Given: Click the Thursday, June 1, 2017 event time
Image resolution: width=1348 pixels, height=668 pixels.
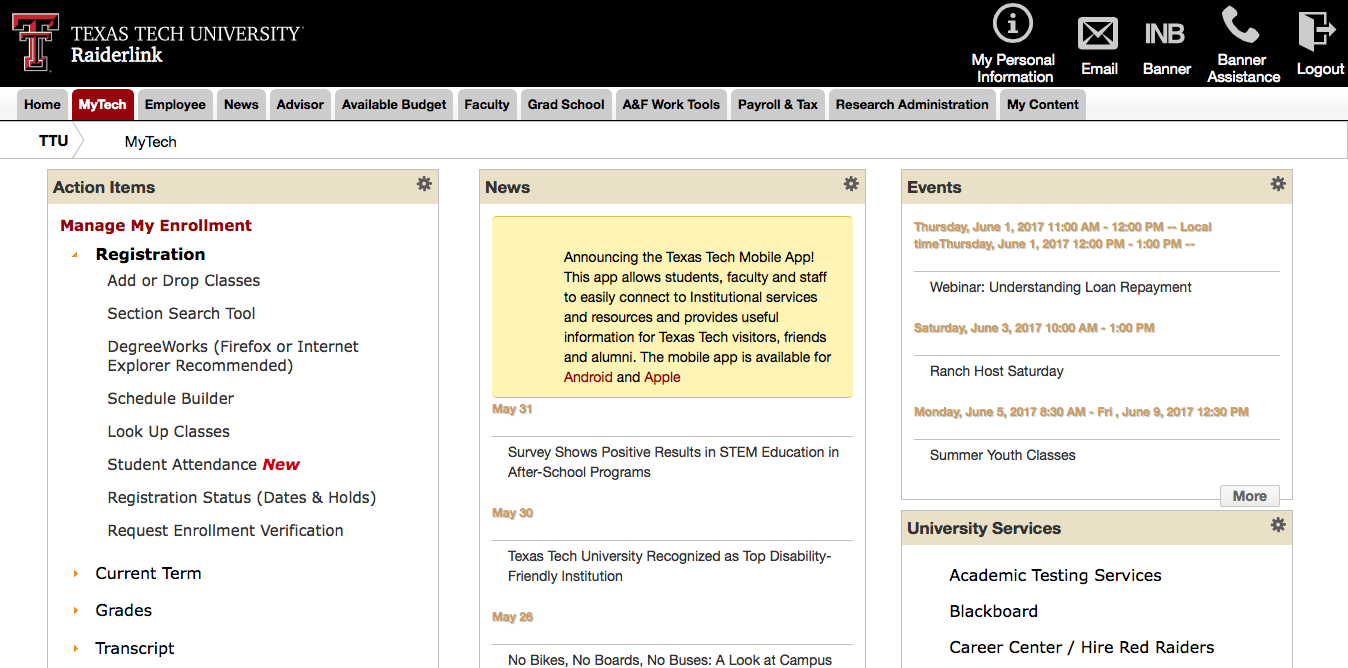Looking at the screenshot, I should pos(1063,235).
